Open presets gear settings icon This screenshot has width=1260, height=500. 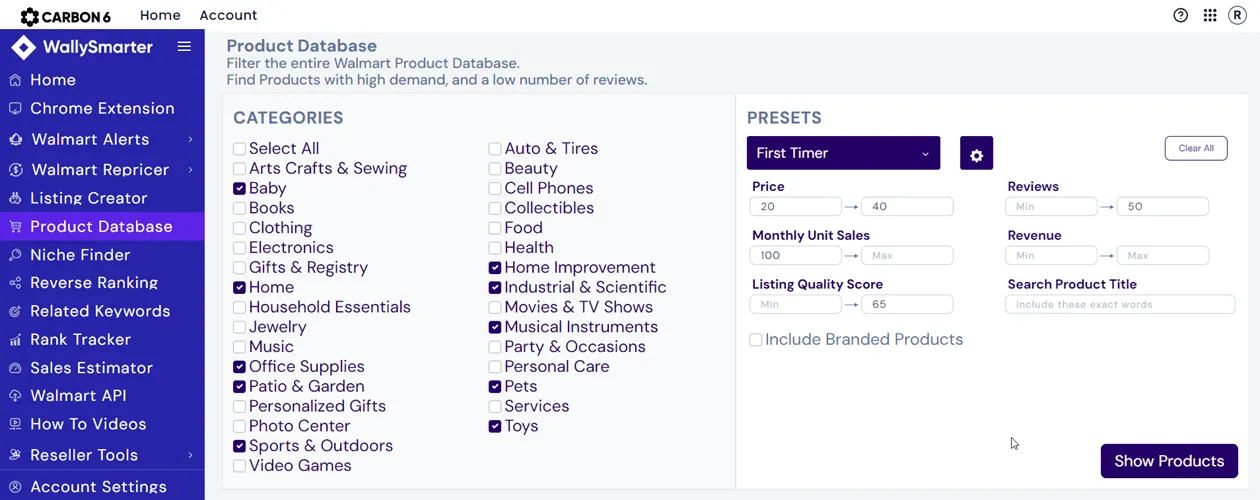(x=976, y=154)
